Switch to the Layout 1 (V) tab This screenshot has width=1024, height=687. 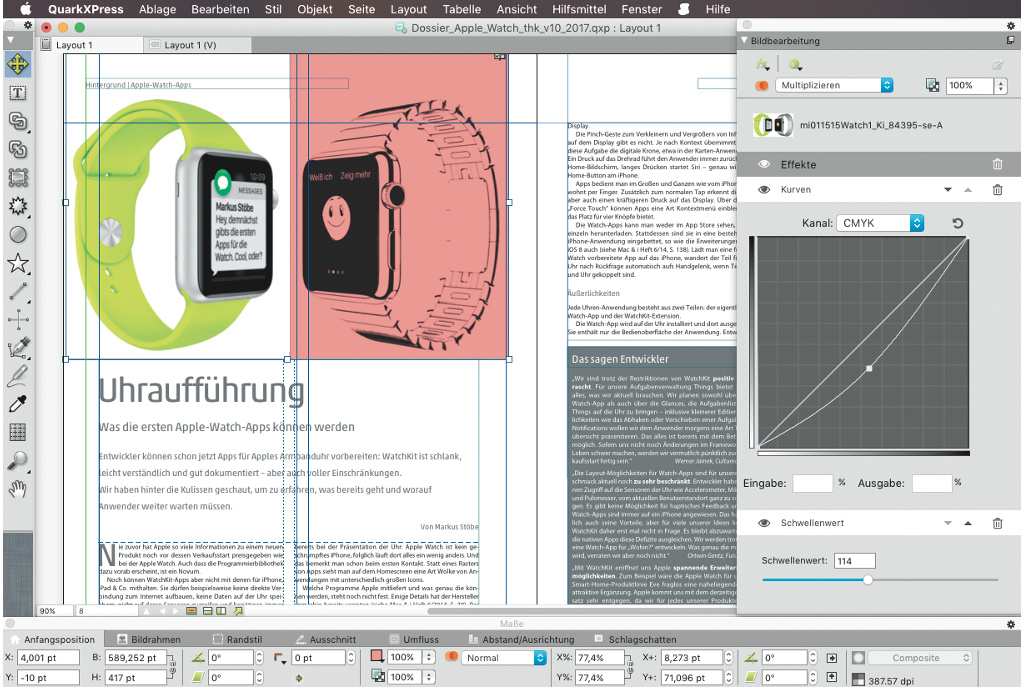pyautogui.click(x=190, y=45)
